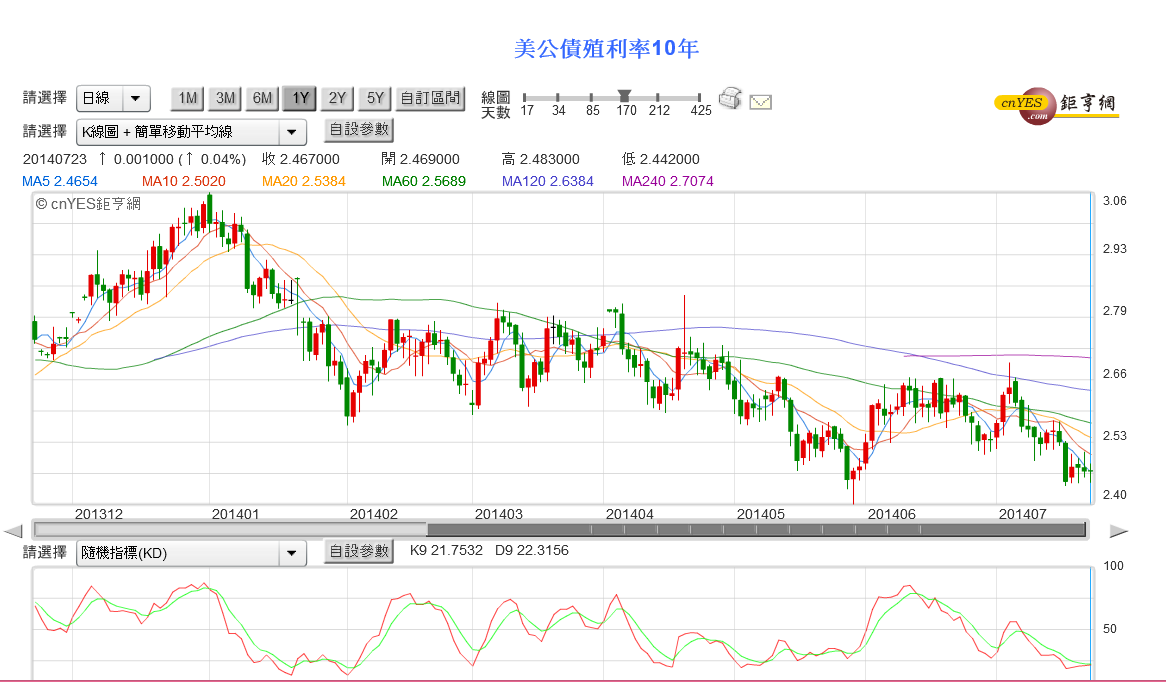Print the chart using the printer icon

click(729, 98)
